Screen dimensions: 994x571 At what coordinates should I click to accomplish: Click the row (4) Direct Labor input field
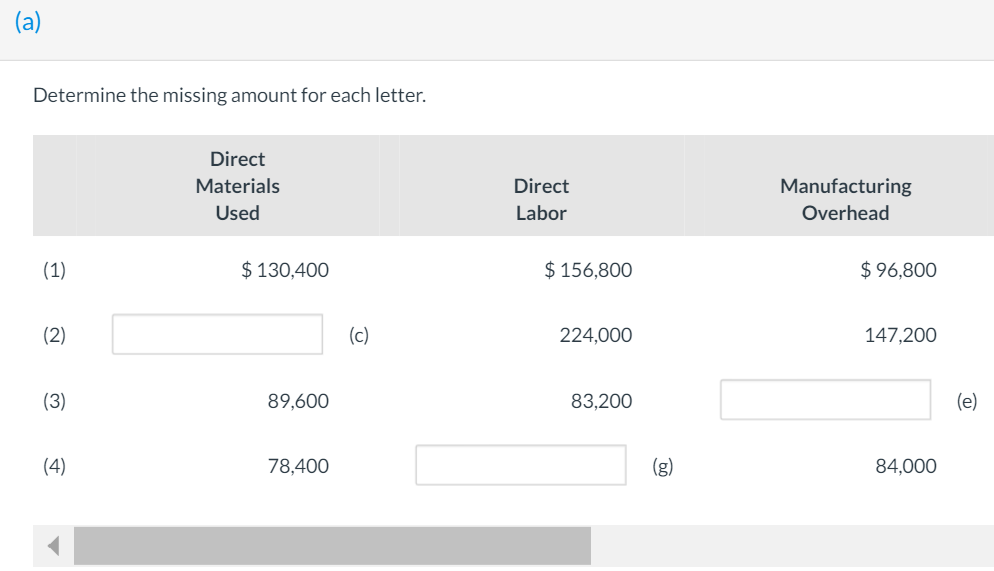click(521, 465)
